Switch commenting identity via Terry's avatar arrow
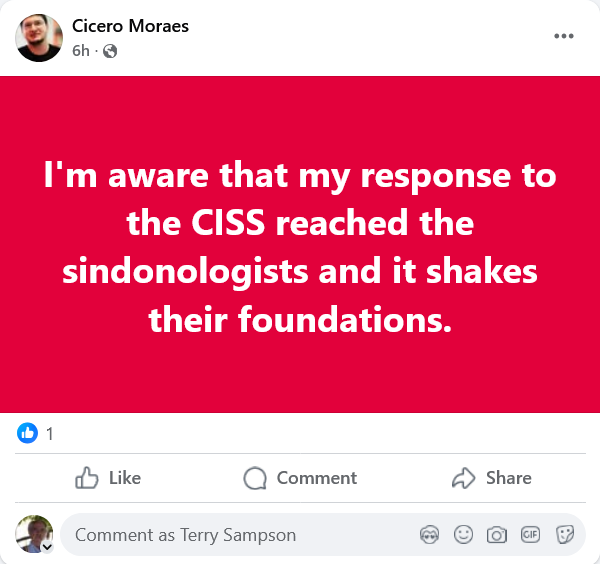Viewport: 600px width, 564px height. coord(47,547)
